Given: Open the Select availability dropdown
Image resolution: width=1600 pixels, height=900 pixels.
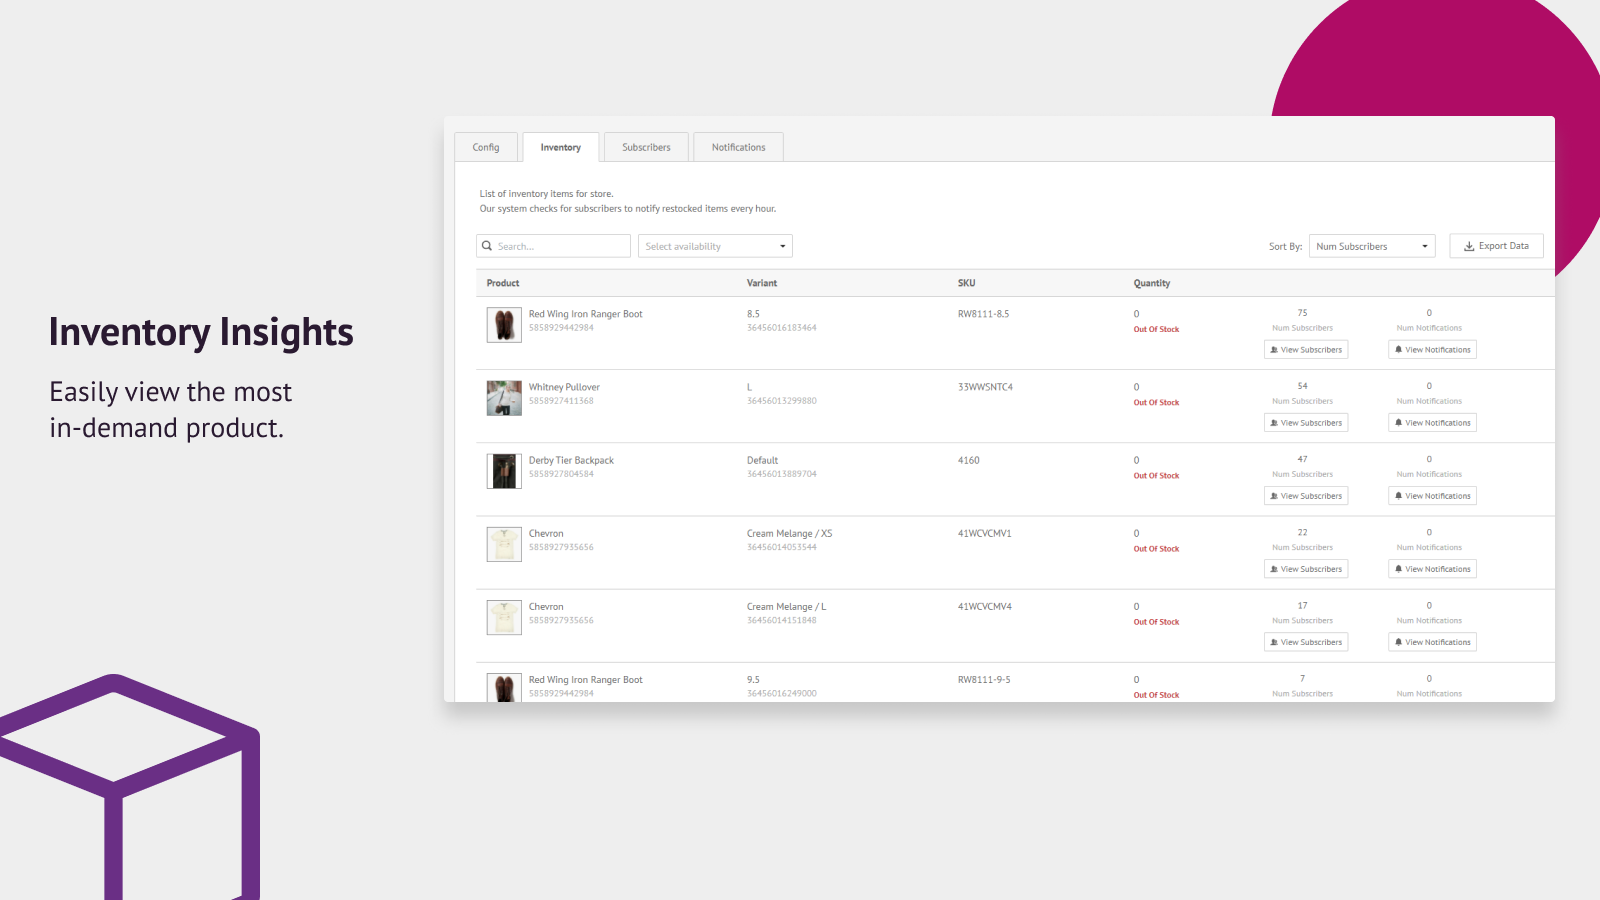Looking at the screenshot, I should (x=714, y=245).
